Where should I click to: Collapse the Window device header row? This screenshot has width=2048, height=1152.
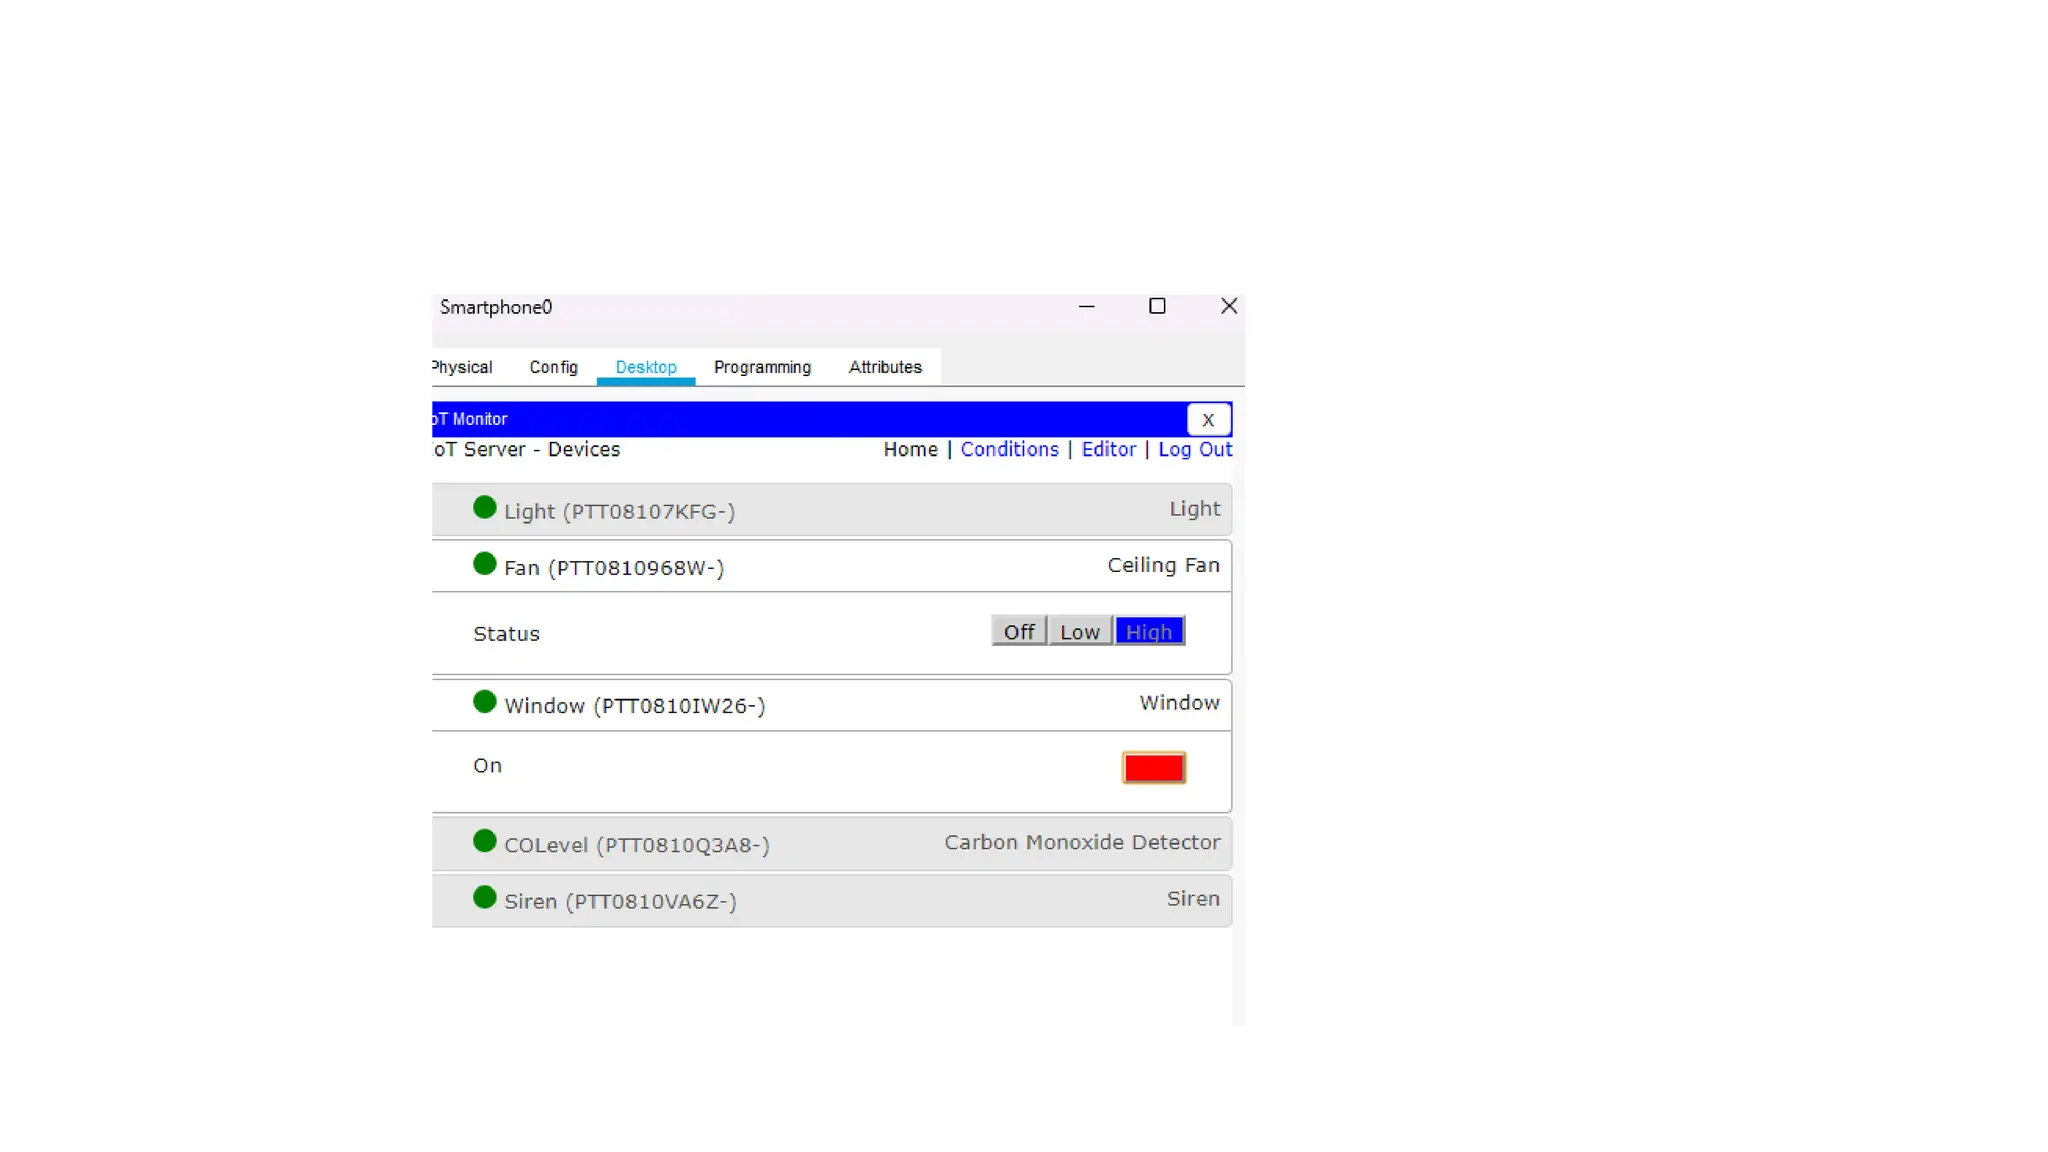click(x=830, y=705)
